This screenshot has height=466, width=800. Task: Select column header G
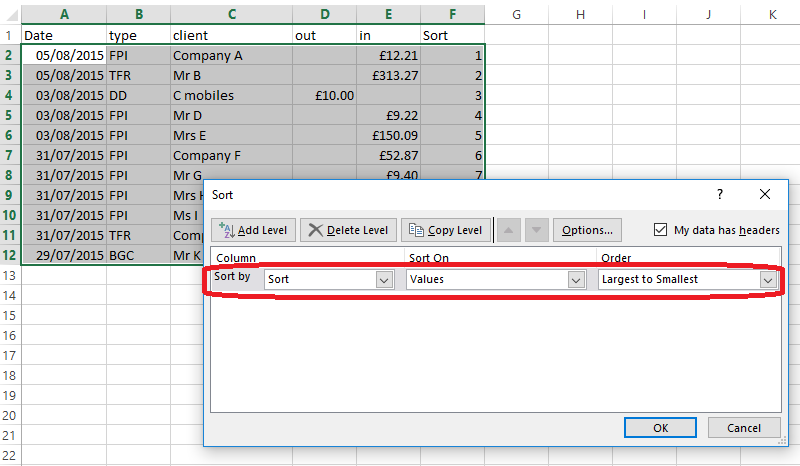point(516,14)
